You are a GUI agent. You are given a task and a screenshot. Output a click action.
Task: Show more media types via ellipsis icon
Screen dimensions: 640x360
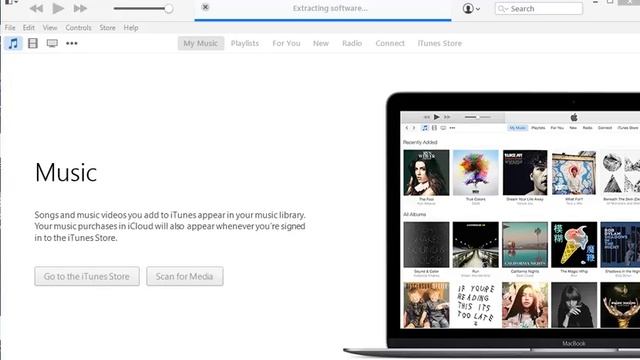[72, 43]
